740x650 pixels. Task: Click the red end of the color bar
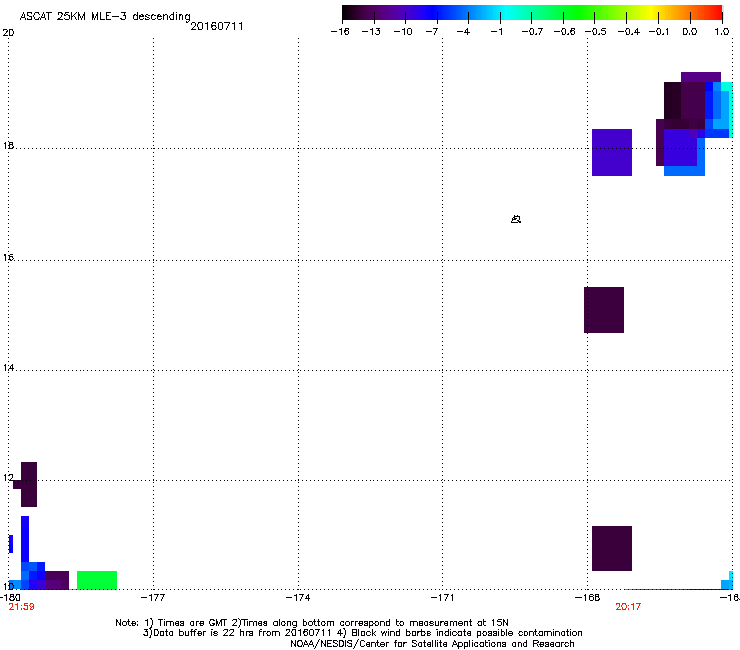pos(713,12)
